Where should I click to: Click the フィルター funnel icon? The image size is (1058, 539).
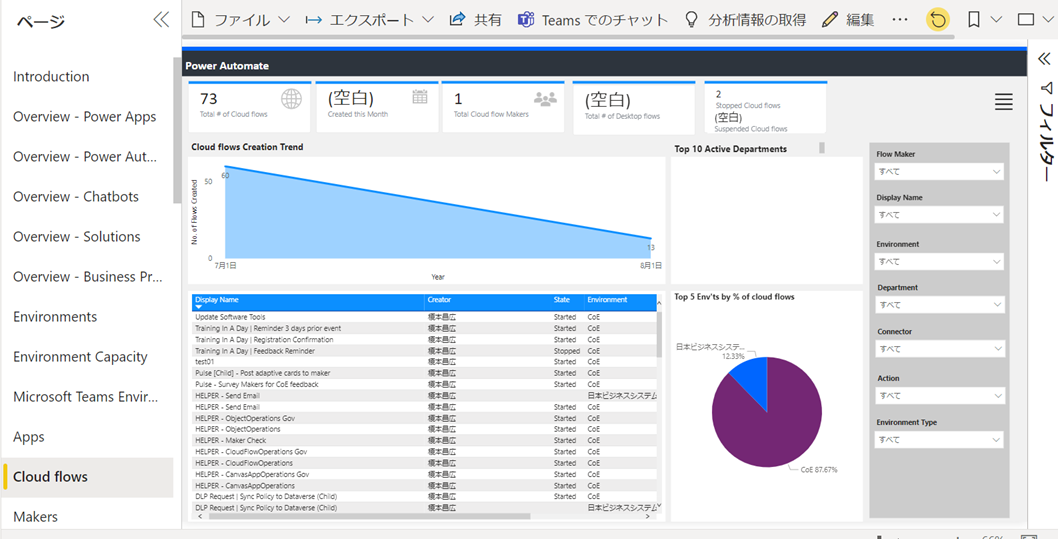tap(1045, 87)
